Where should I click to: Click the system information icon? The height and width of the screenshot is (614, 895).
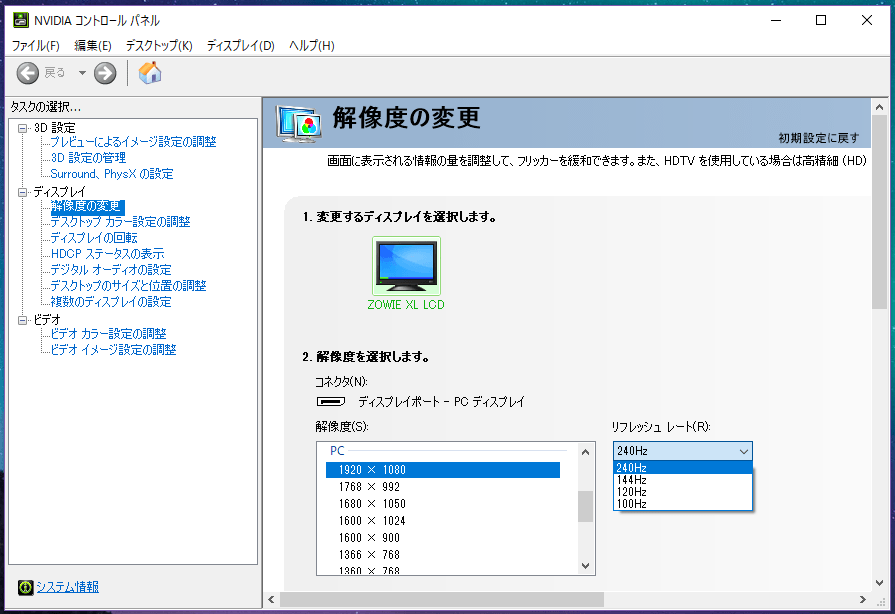pos(25,587)
